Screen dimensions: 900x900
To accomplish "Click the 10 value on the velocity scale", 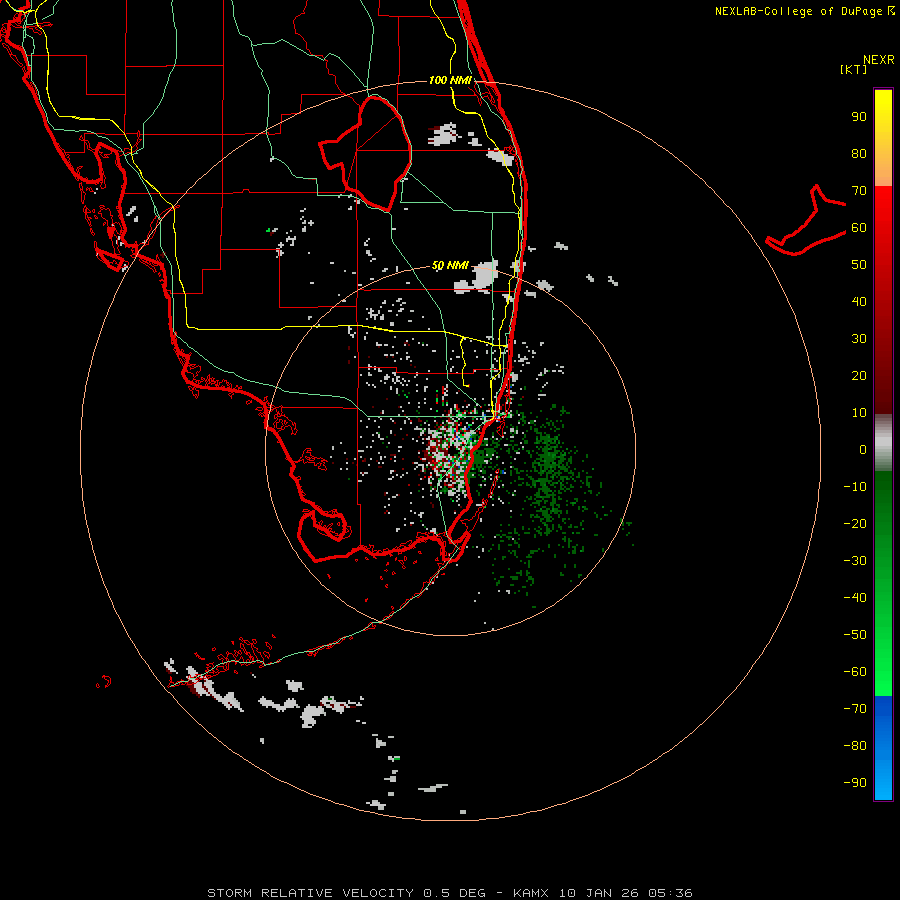I will pyautogui.click(x=859, y=413).
